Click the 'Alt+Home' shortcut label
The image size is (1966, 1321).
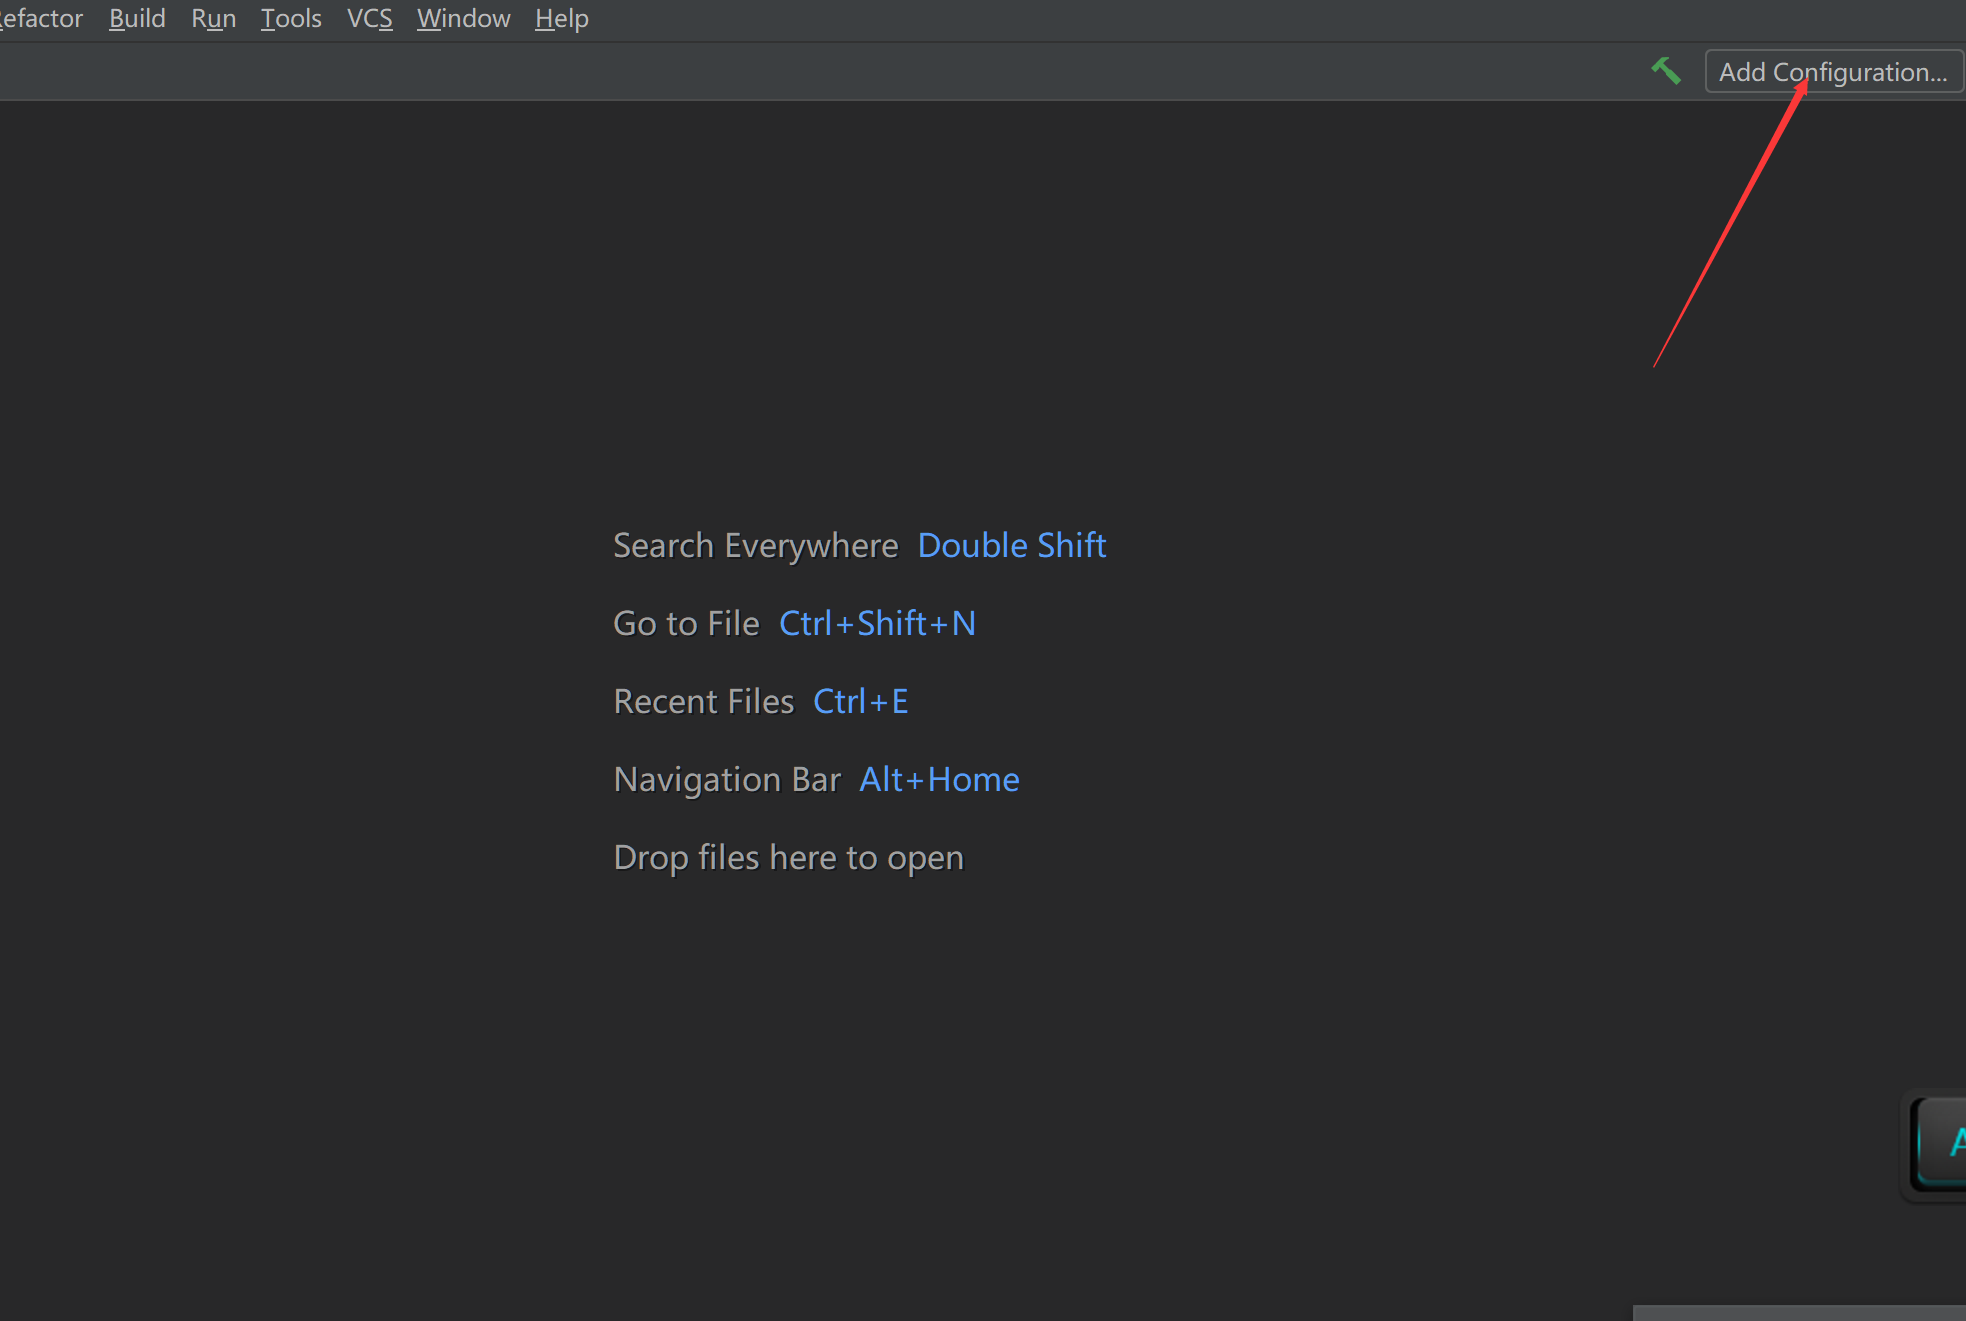(939, 780)
